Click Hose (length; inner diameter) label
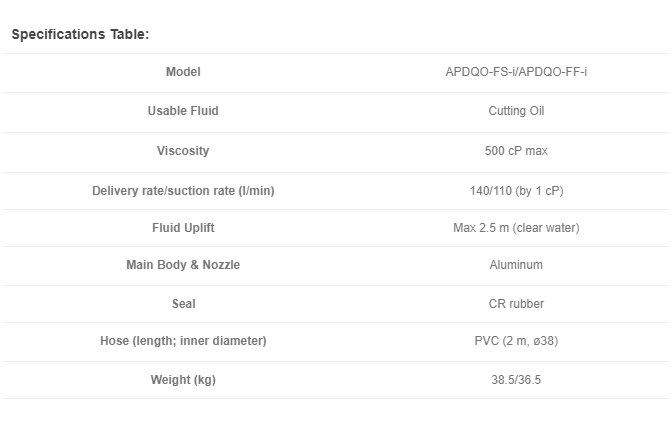The width and height of the screenshot is (672, 421). 183,340
